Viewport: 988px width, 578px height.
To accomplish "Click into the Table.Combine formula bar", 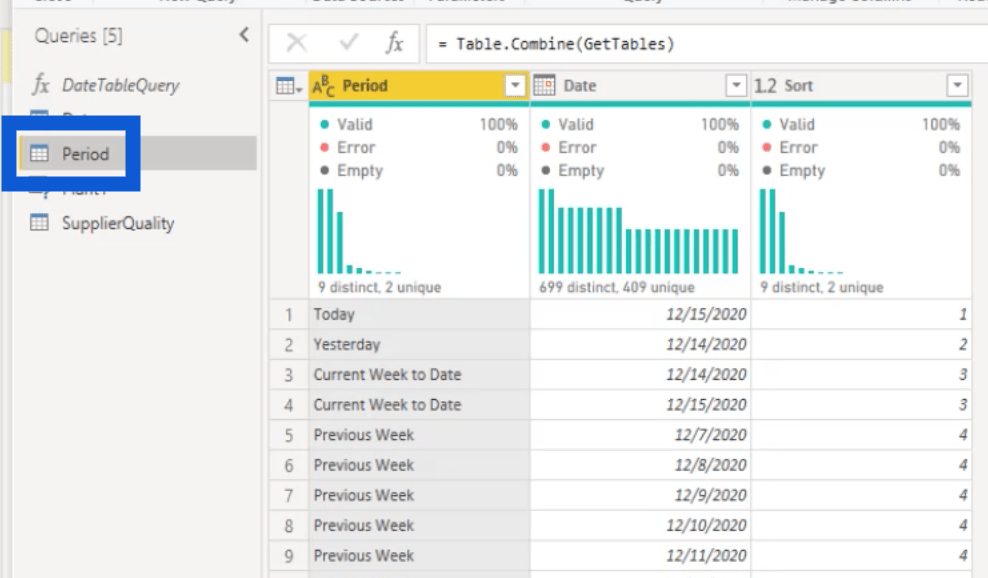I will coord(707,44).
